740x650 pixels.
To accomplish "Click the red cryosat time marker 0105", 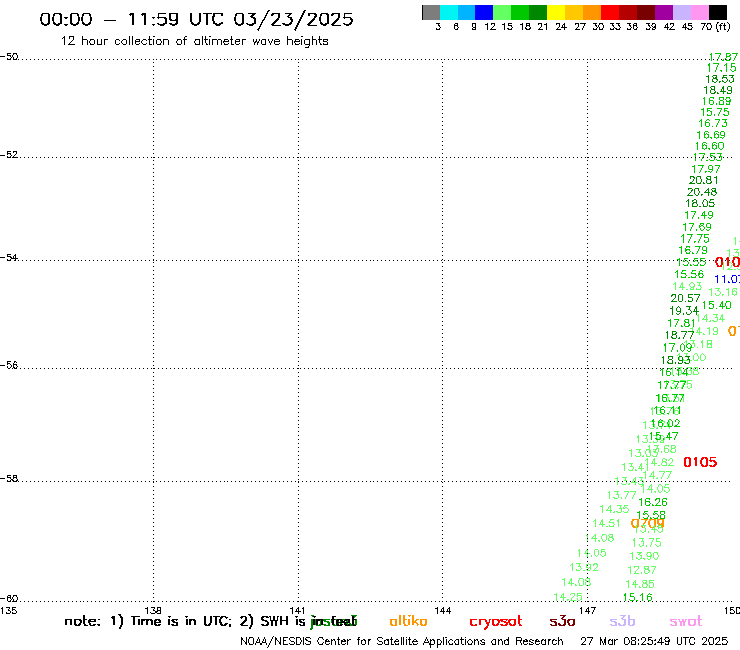I will click(x=700, y=462).
